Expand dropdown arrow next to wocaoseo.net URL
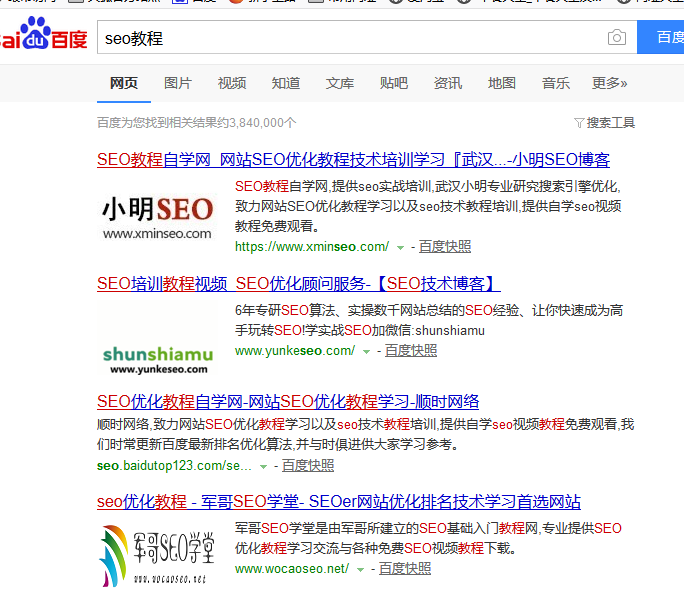 pyautogui.click(x=361, y=569)
